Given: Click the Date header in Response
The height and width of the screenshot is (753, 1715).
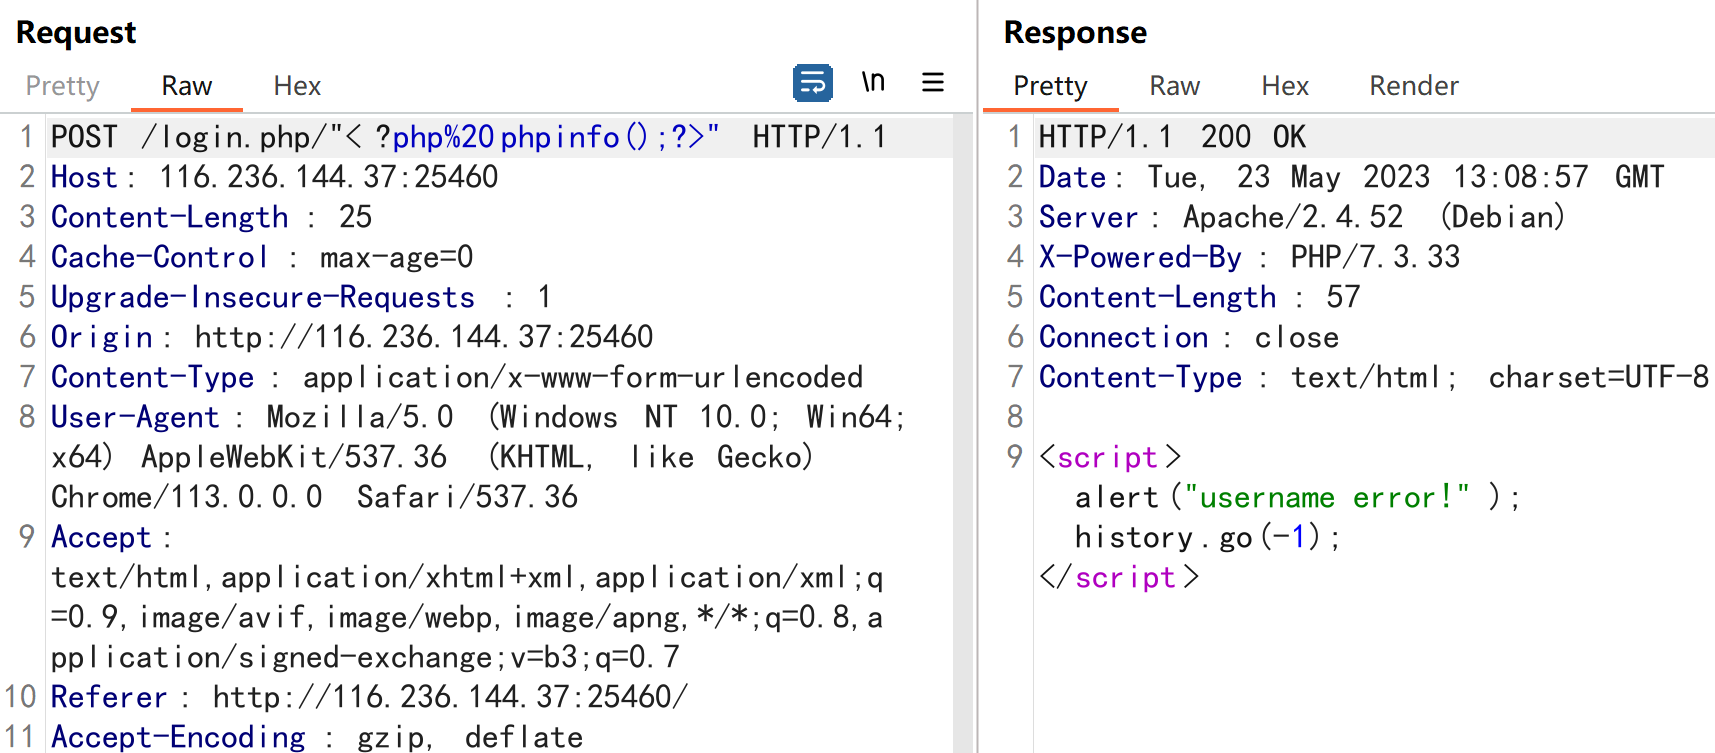Looking at the screenshot, I should click(1351, 177).
